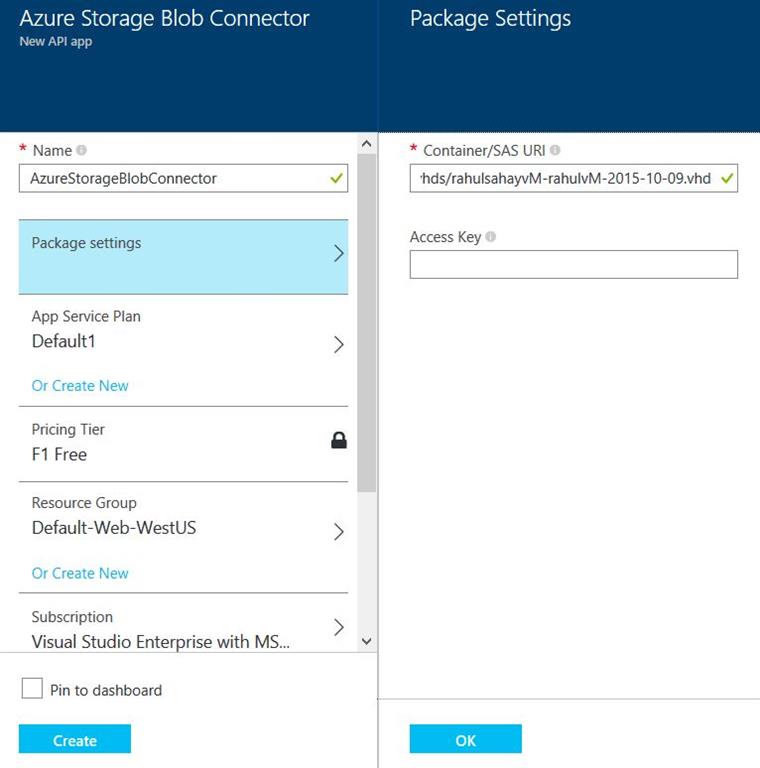This screenshot has height=768, width=760.
Task: Click the info icon beside Container/SAS URI
Action: click(x=555, y=150)
